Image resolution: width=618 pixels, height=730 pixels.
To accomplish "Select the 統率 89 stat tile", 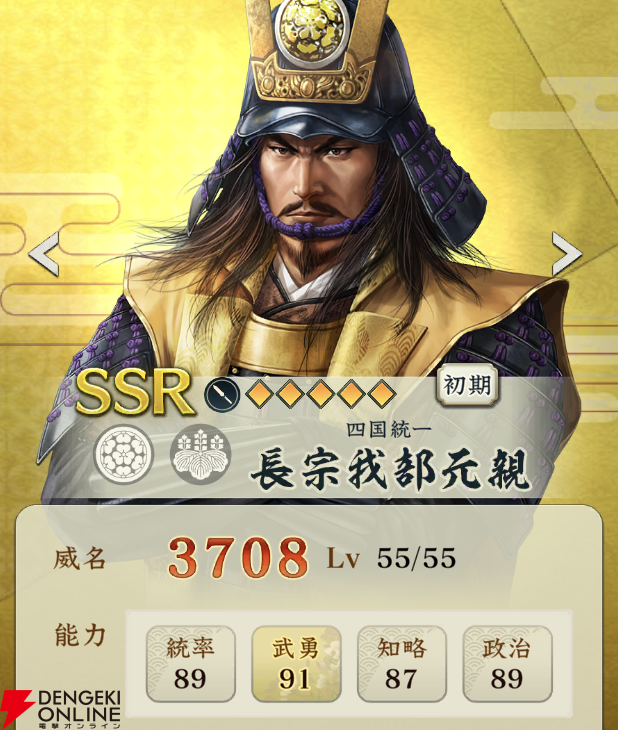I will tap(190, 663).
